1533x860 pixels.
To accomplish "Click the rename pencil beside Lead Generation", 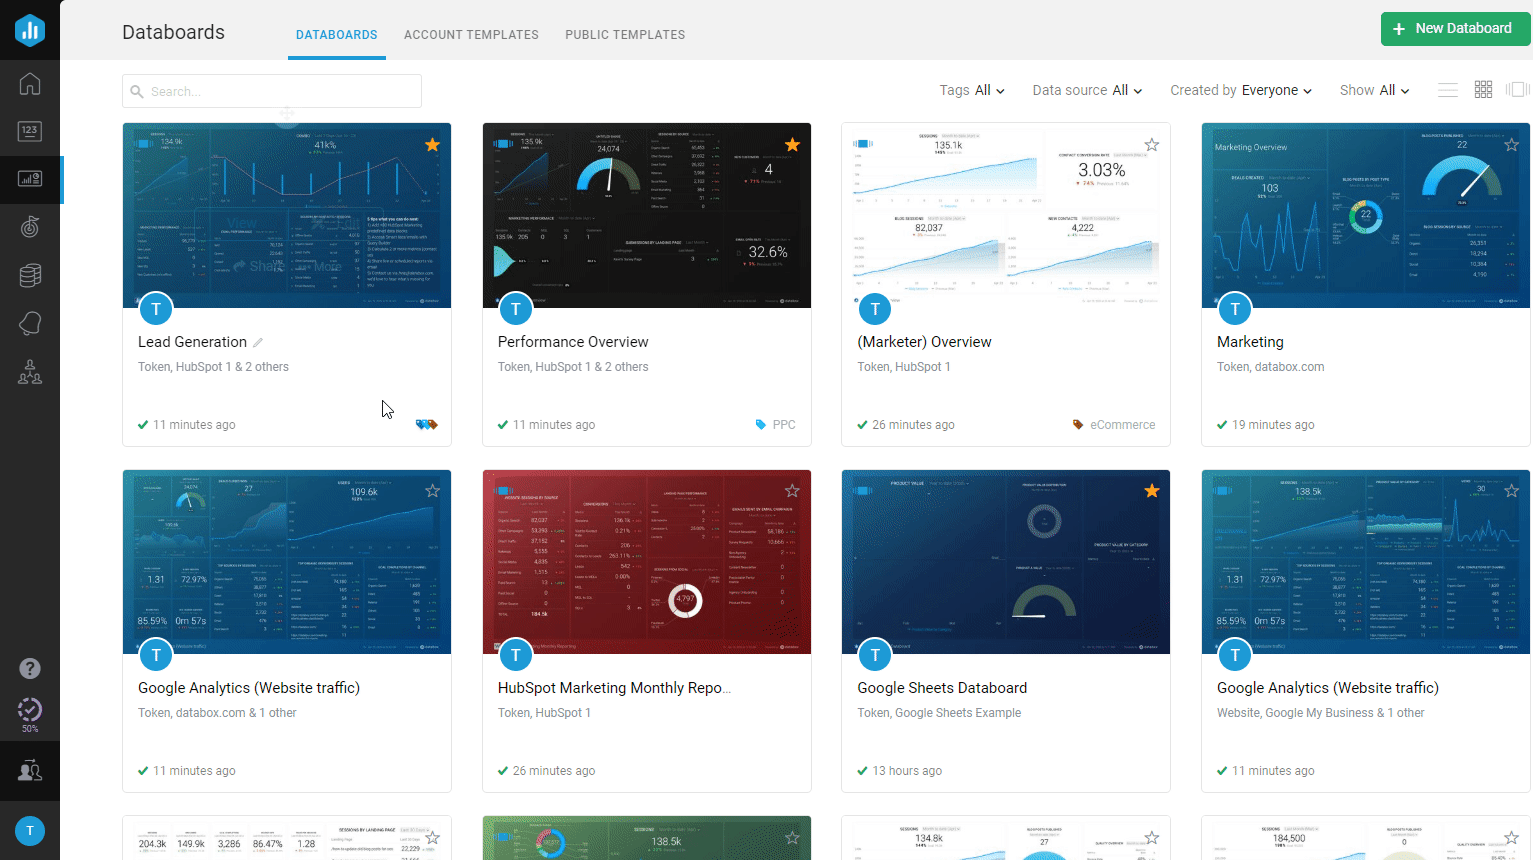I will [258, 342].
